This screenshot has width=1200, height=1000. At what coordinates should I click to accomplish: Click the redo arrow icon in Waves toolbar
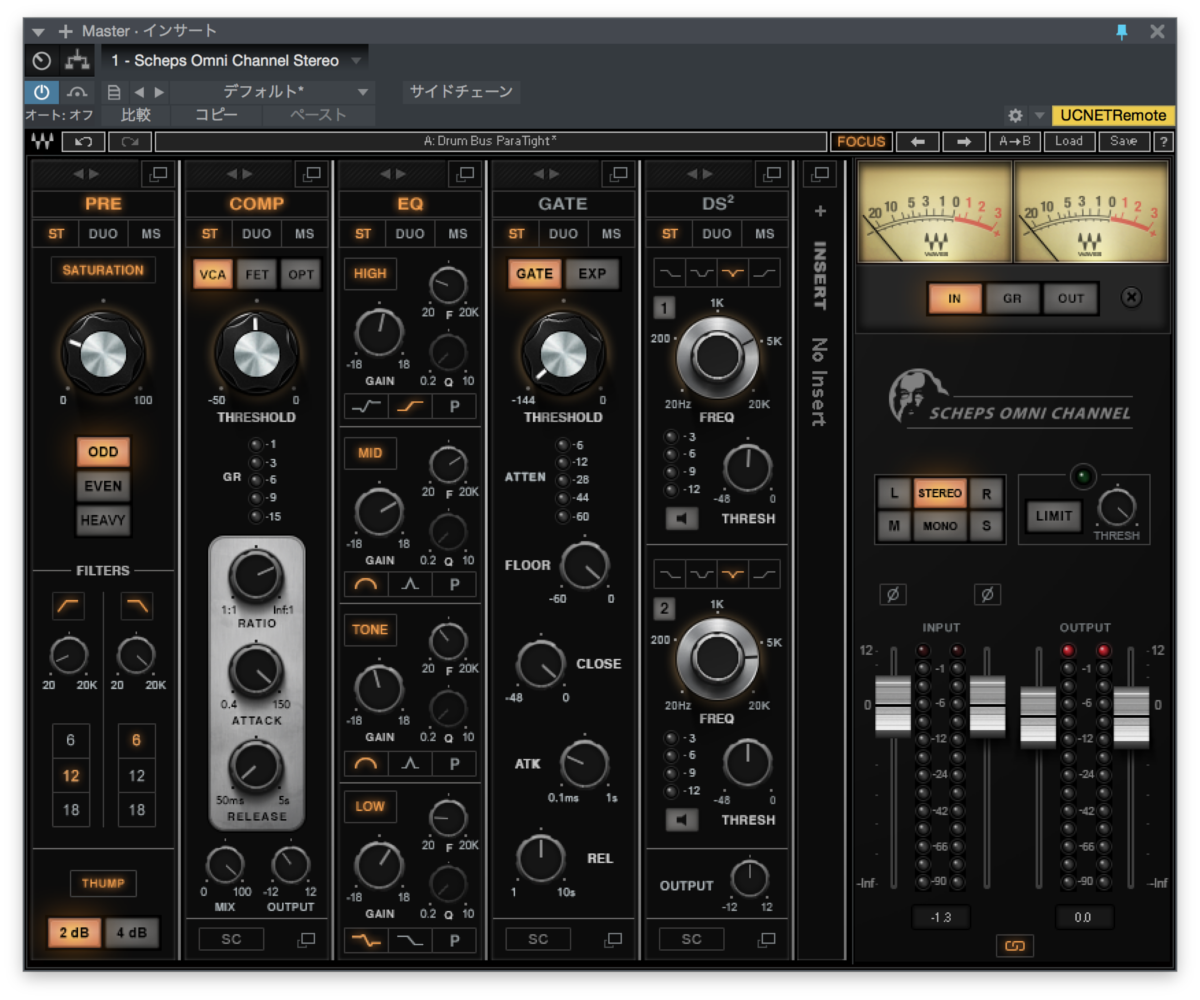pos(131,142)
